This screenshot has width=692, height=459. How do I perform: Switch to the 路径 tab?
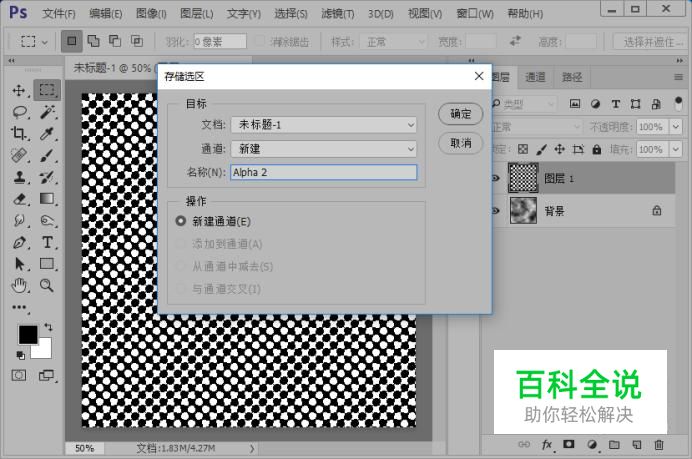[x=572, y=77]
